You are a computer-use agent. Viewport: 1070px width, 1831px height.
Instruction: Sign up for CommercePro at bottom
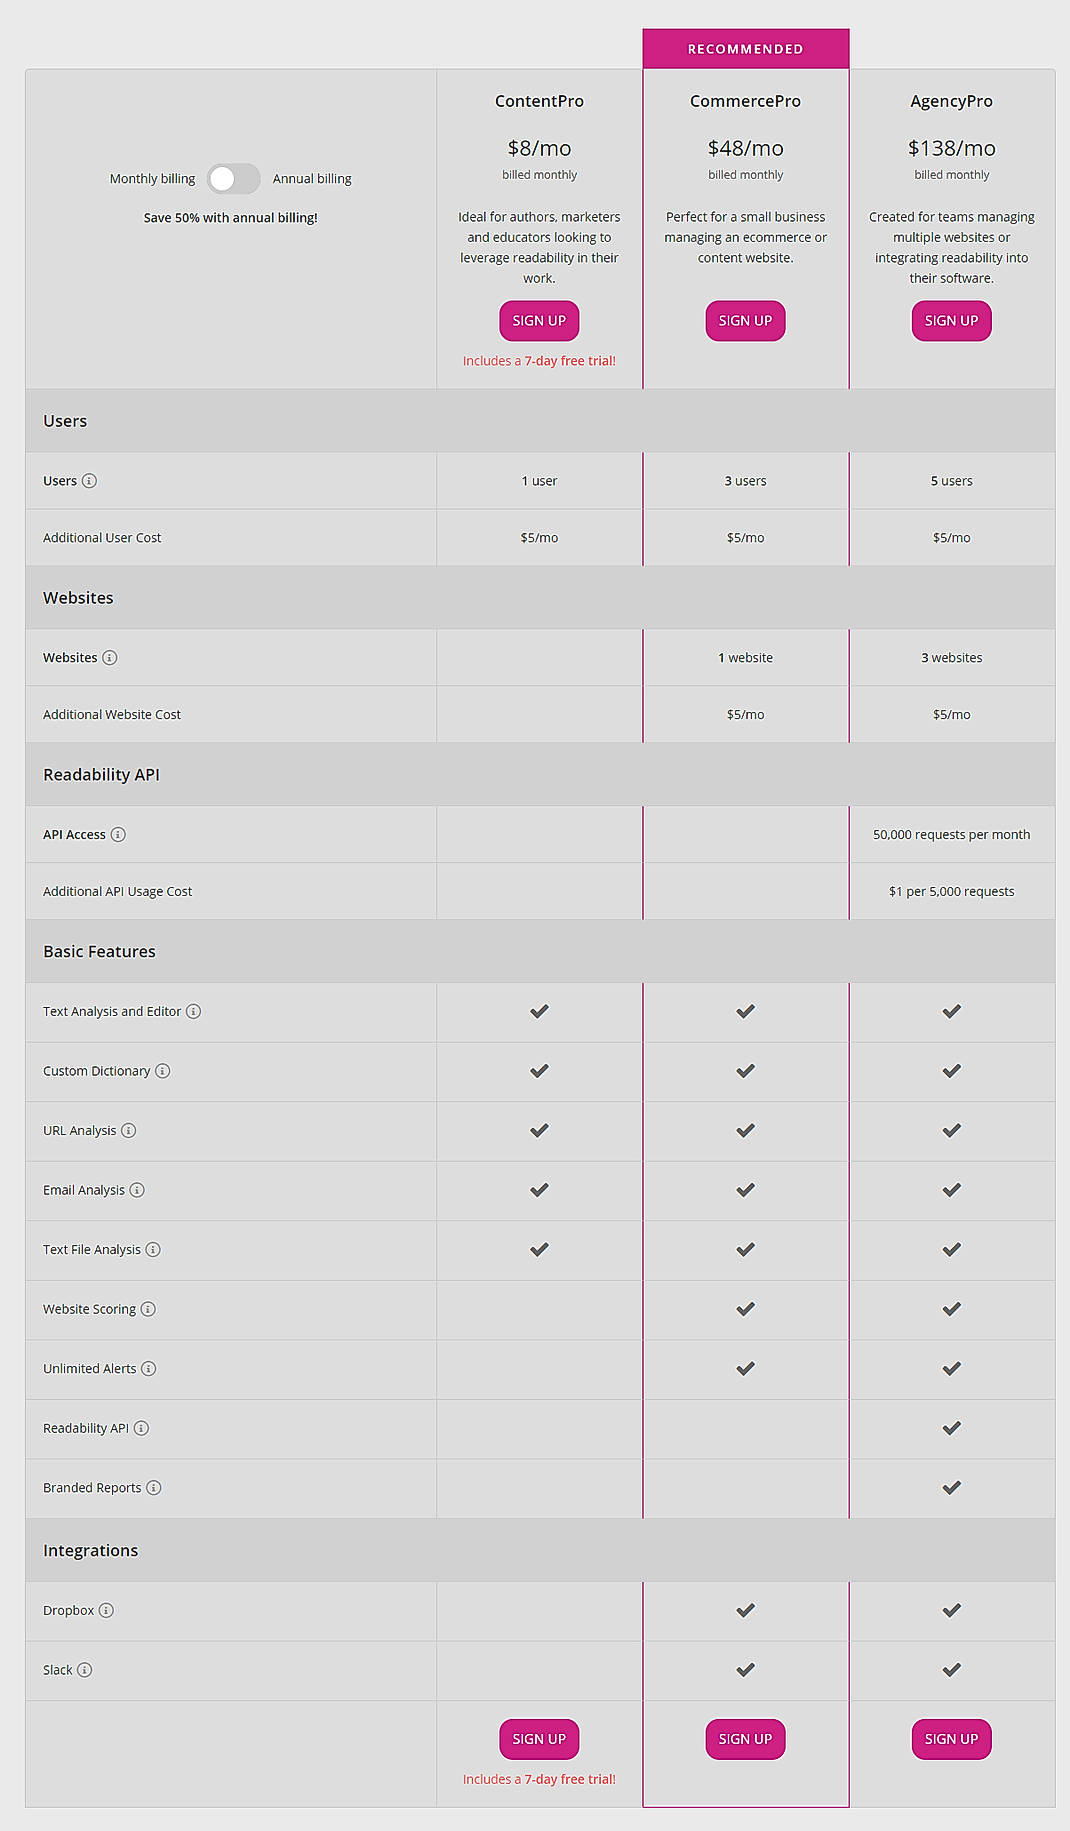(x=745, y=1739)
